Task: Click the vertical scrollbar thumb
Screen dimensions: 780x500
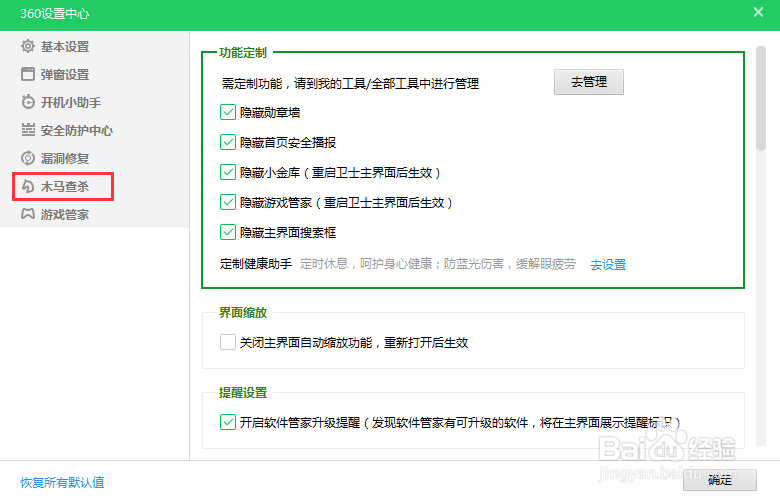Action: point(761,98)
